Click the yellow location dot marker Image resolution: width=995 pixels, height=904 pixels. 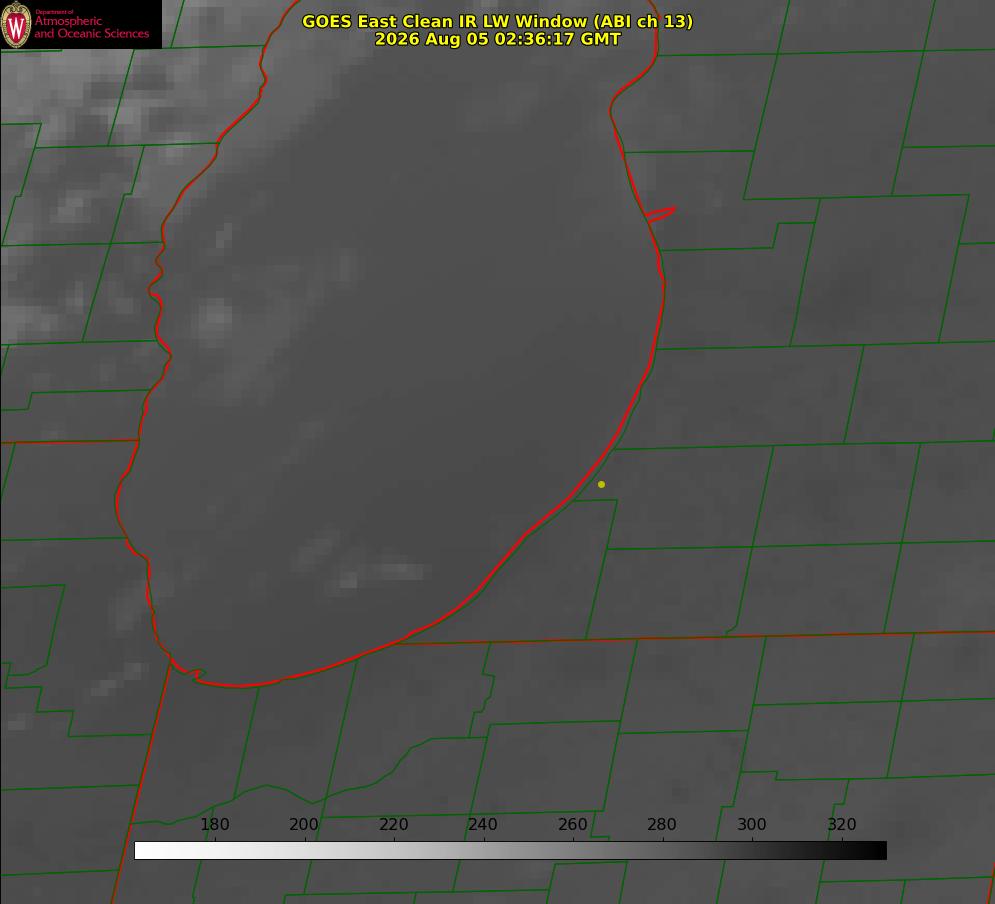(602, 484)
